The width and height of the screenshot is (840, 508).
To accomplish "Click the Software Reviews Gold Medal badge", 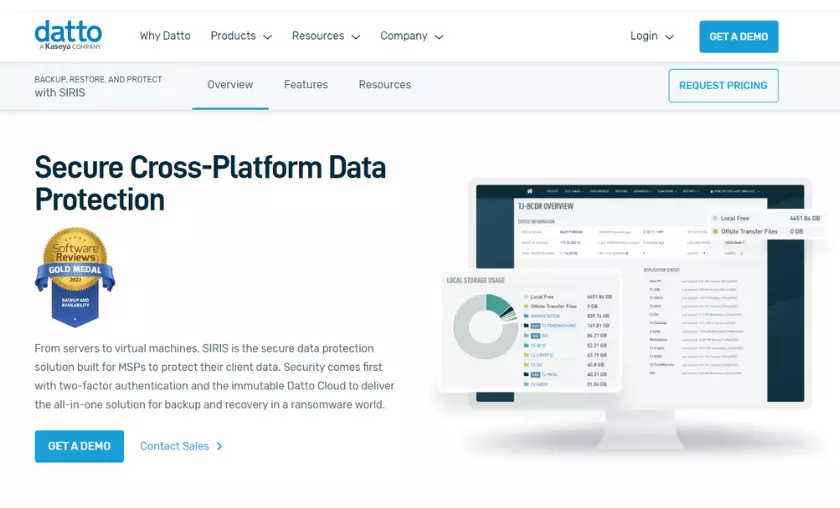I will click(75, 276).
